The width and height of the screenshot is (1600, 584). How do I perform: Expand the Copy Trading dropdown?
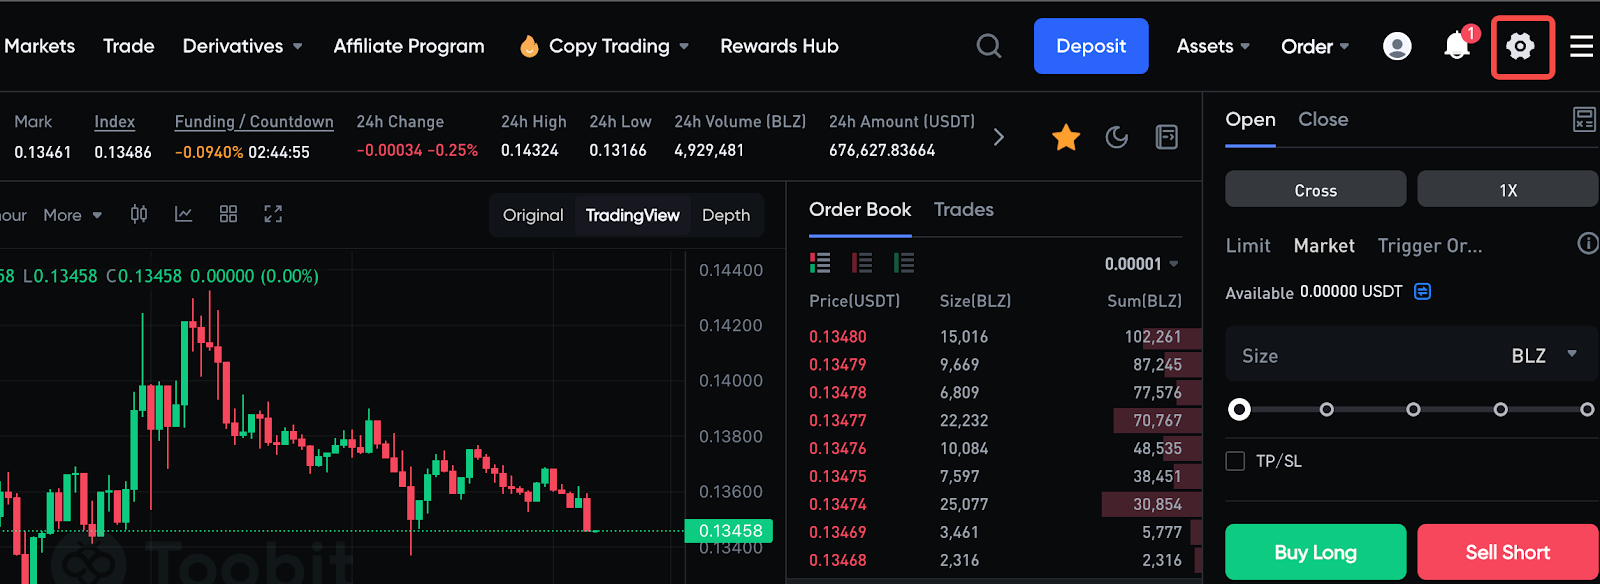tap(684, 46)
